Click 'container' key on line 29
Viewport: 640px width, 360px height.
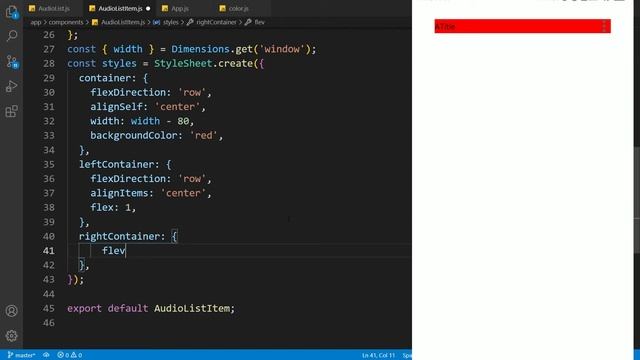pyautogui.click(x=104, y=78)
